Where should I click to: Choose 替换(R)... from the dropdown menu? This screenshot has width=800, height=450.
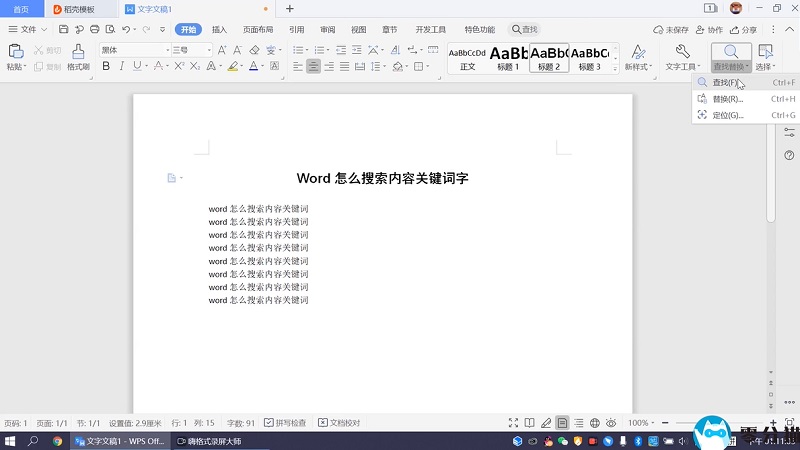727,99
